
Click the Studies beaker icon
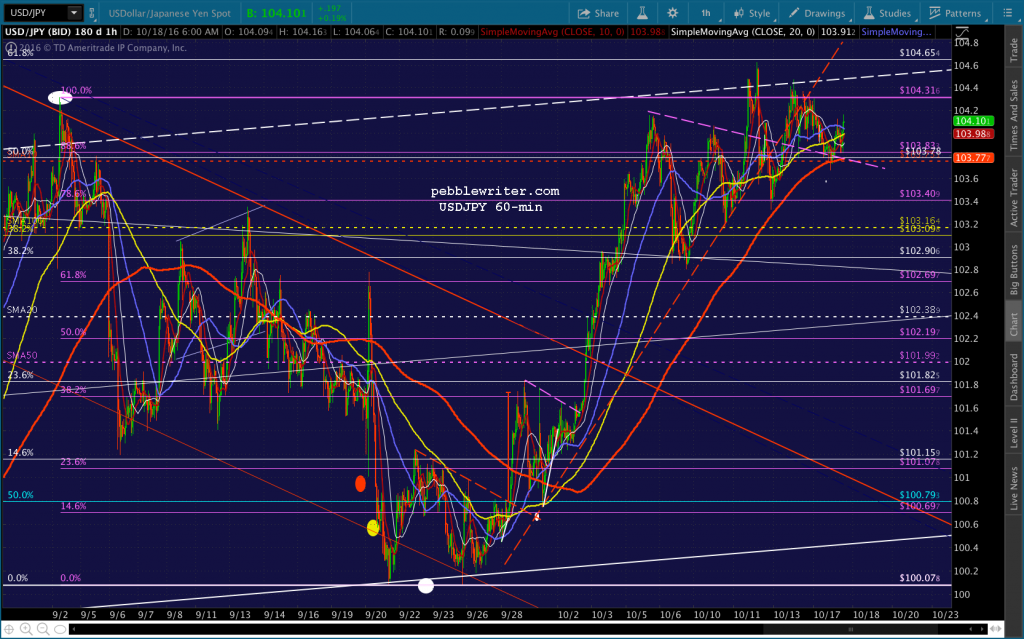click(x=869, y=13)
